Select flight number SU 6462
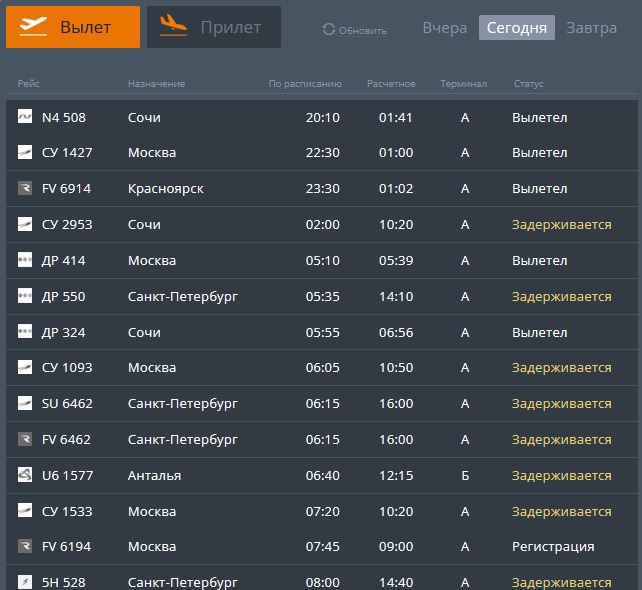Image resolution: width=642 pixels, height=590 pixels. [x=67, y=404]
